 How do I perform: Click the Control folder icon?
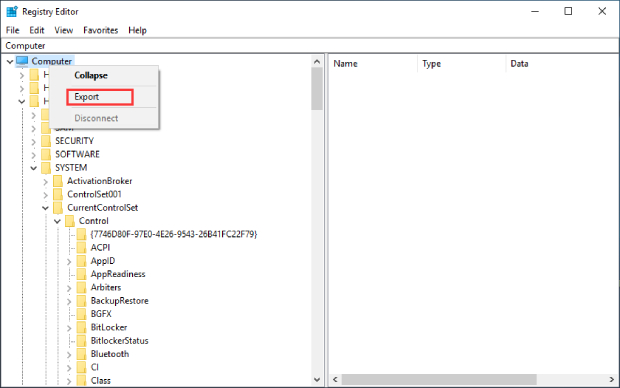pyautogui.click(x=70, y=221)
